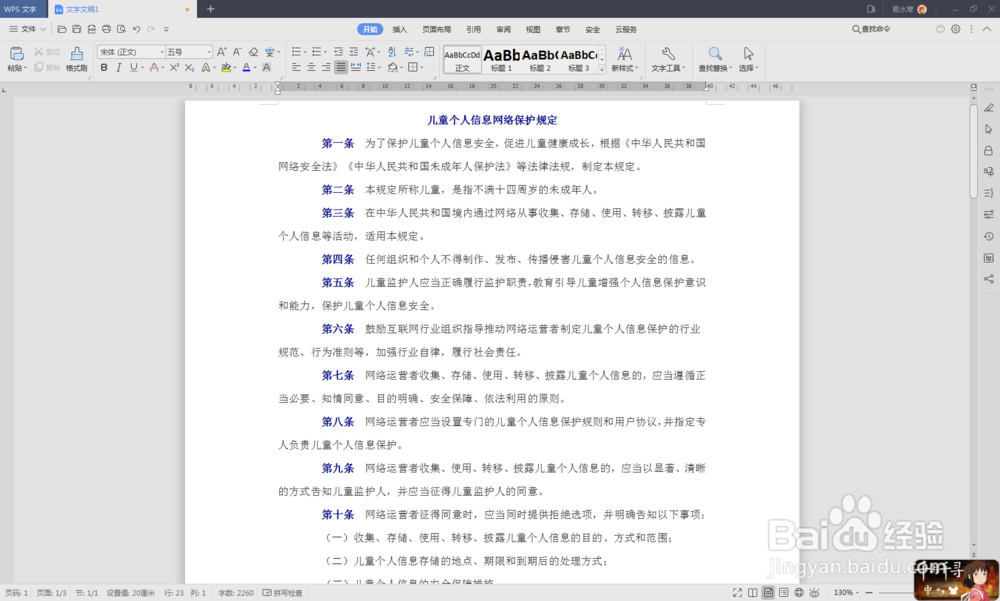Viewport: 1000px width, 601px height.
Task: Toggle justified alignment
Action: [x=341, y=67]
